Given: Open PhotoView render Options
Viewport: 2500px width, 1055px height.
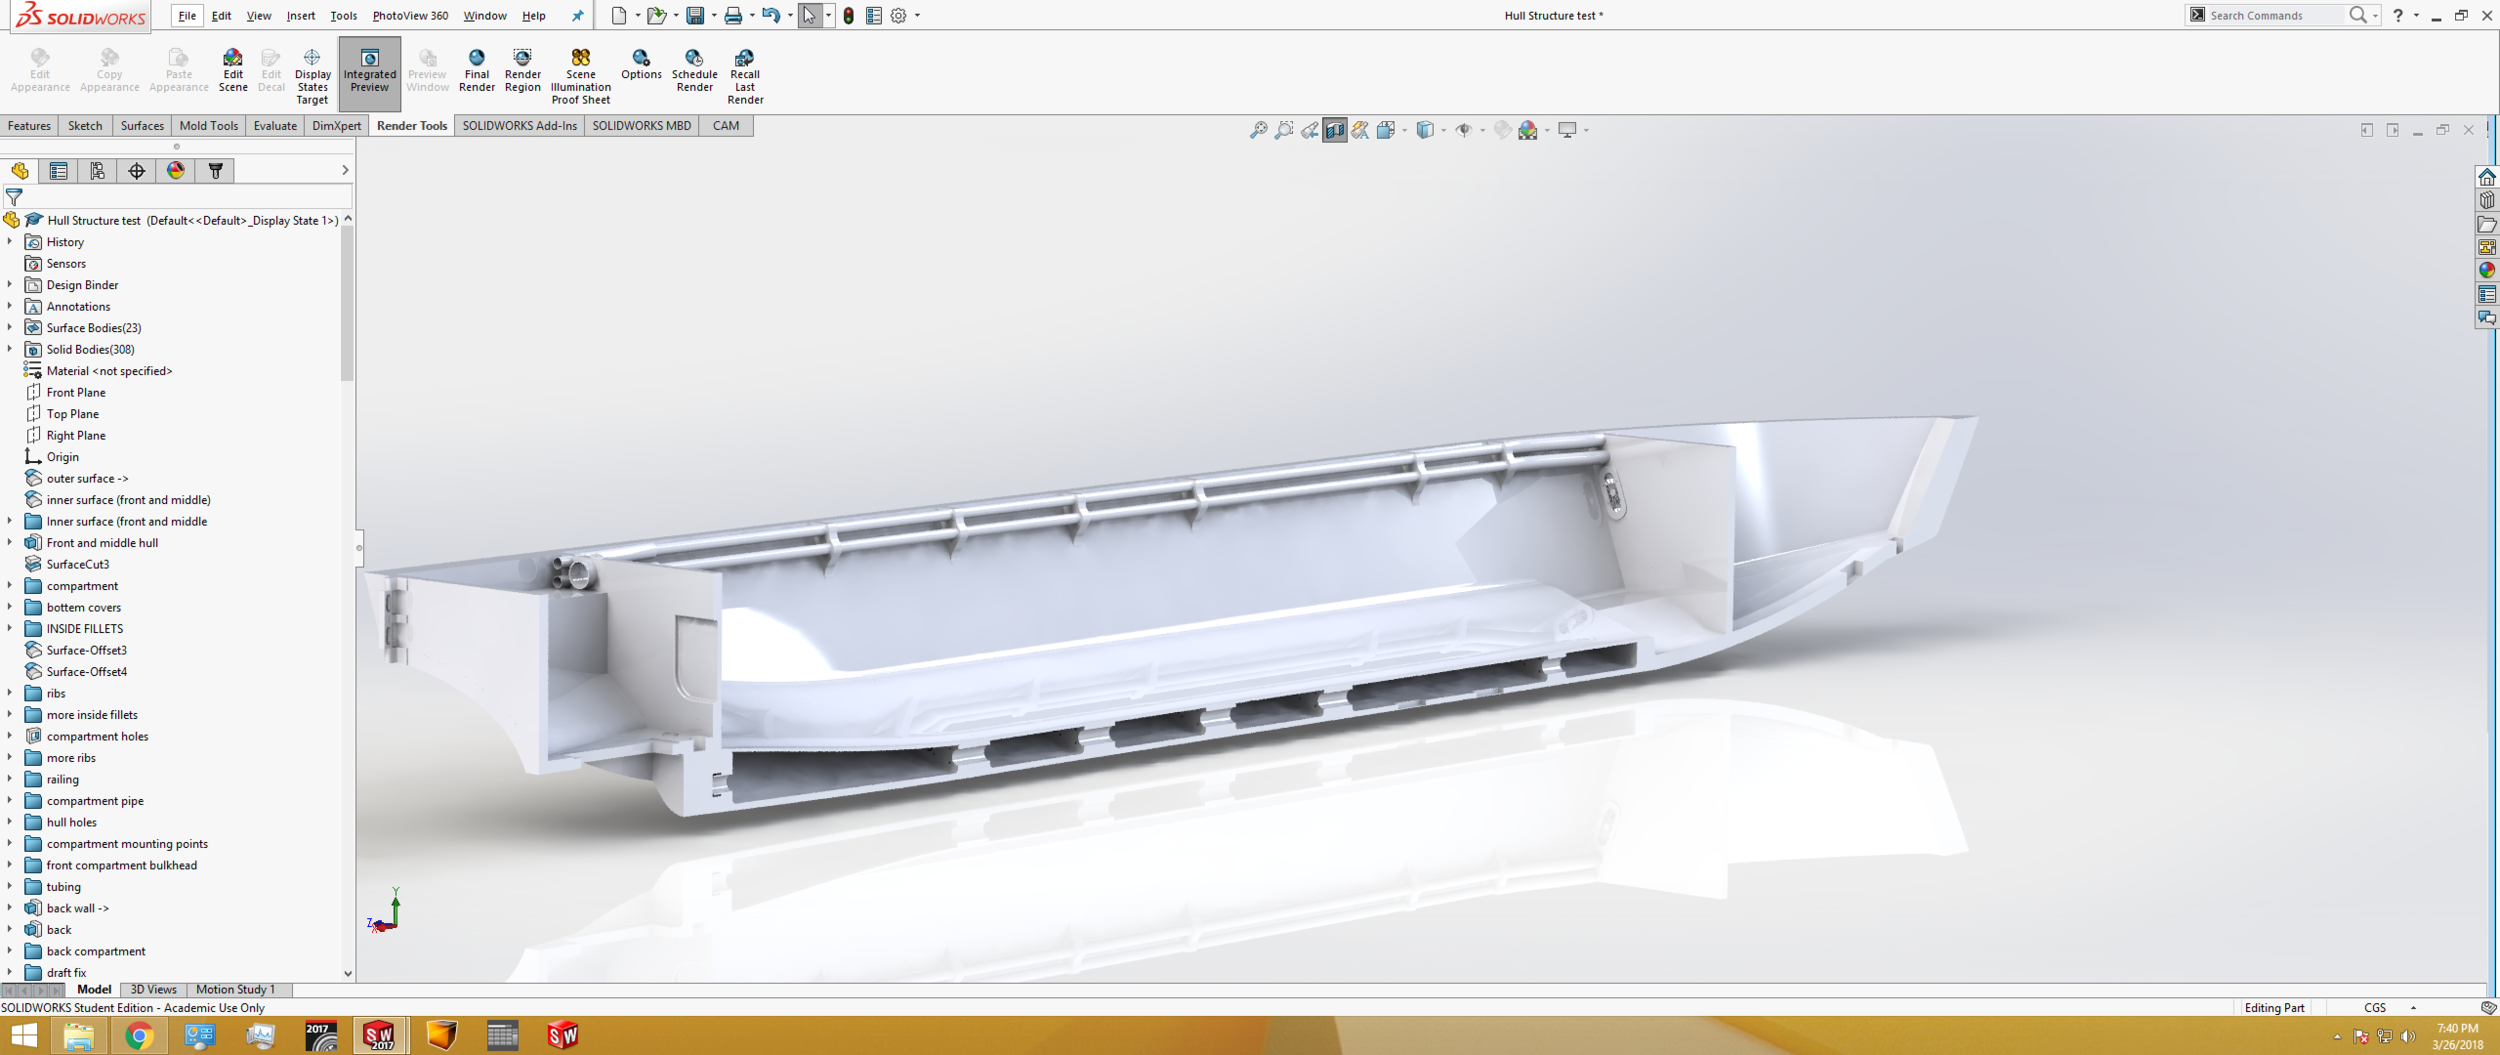Looking at the screenshot, I should [x=641, y=64].
